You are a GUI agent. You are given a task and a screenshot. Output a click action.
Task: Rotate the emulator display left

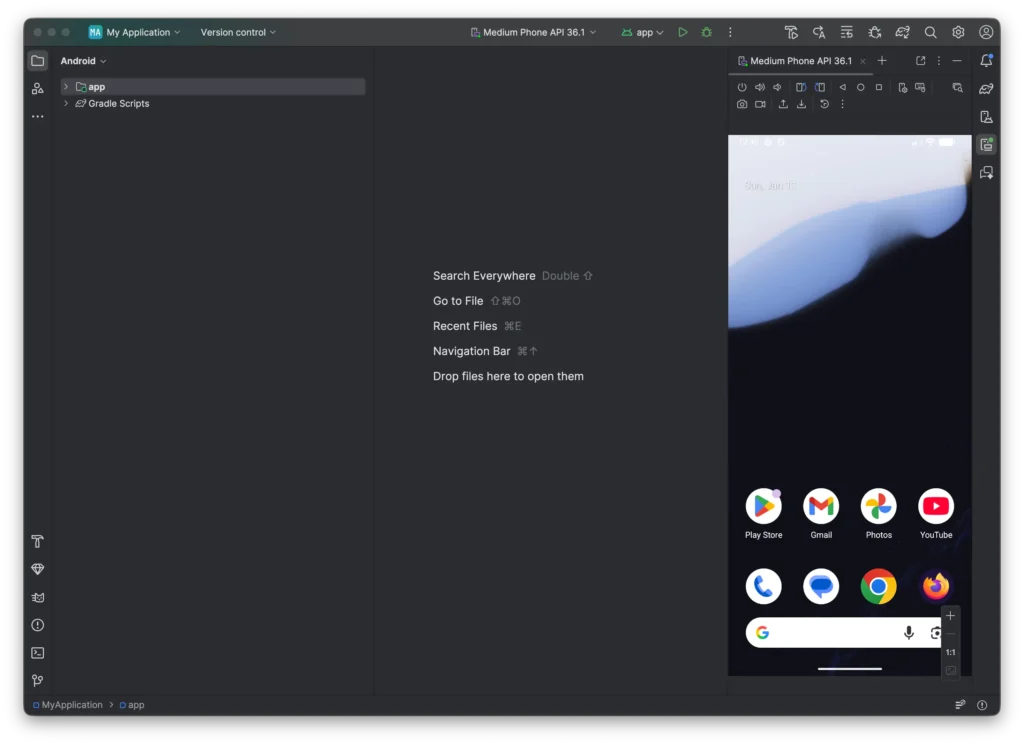[x=800, y=87]
